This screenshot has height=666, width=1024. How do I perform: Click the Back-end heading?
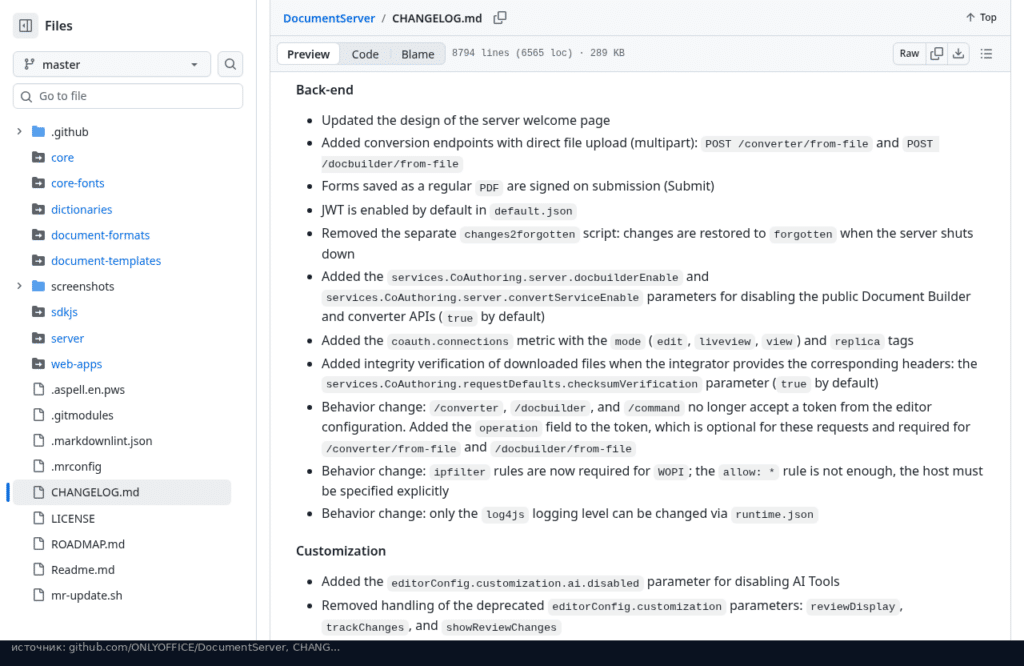point(325,90)
